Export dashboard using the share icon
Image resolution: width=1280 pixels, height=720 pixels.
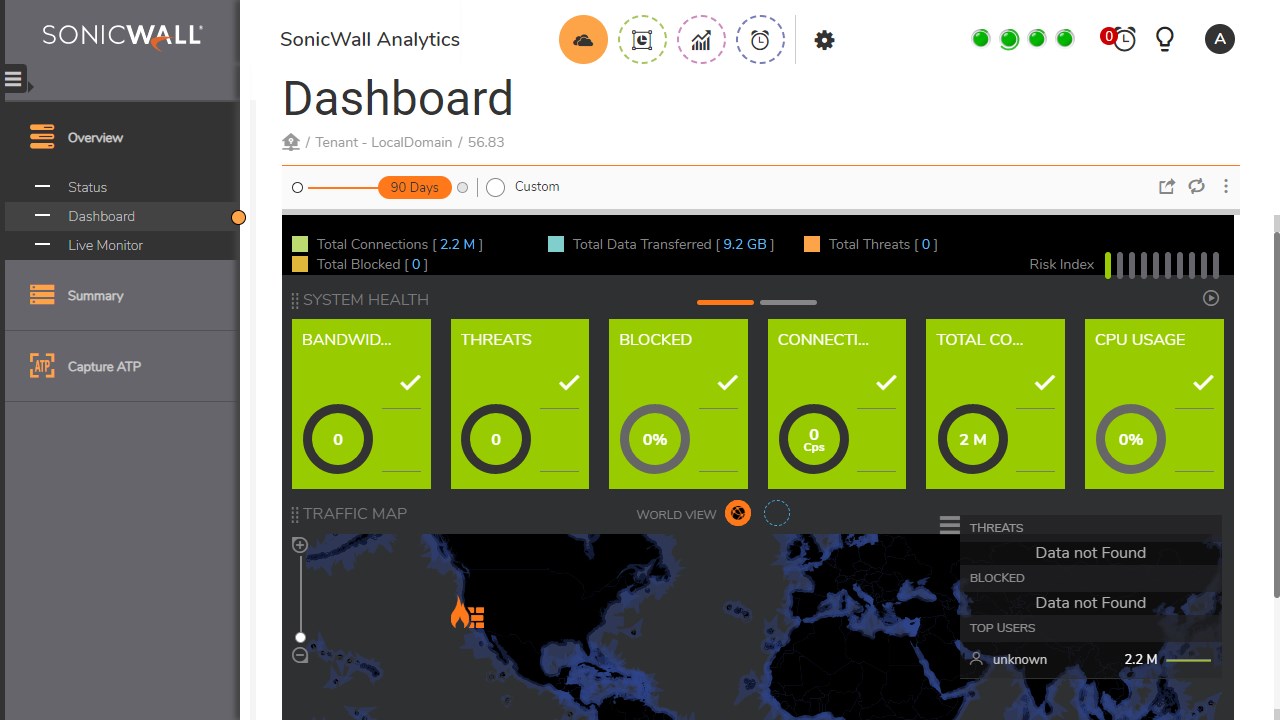(1166, 186)
